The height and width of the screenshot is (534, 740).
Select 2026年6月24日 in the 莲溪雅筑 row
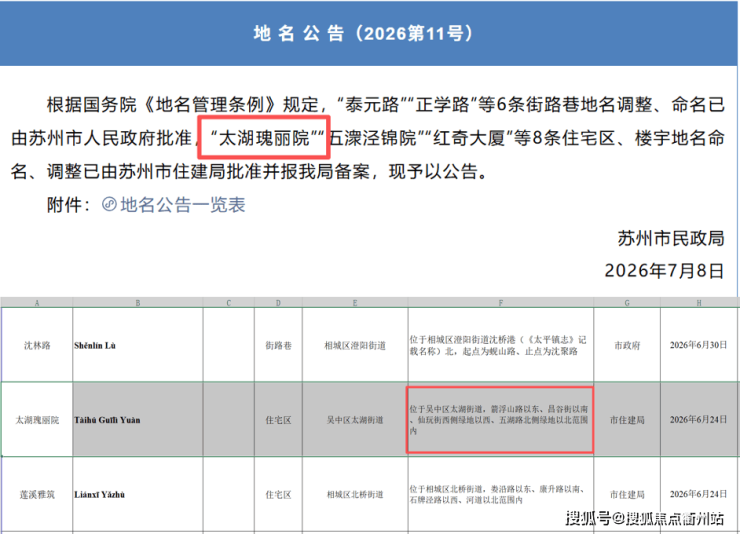[699, 494]
